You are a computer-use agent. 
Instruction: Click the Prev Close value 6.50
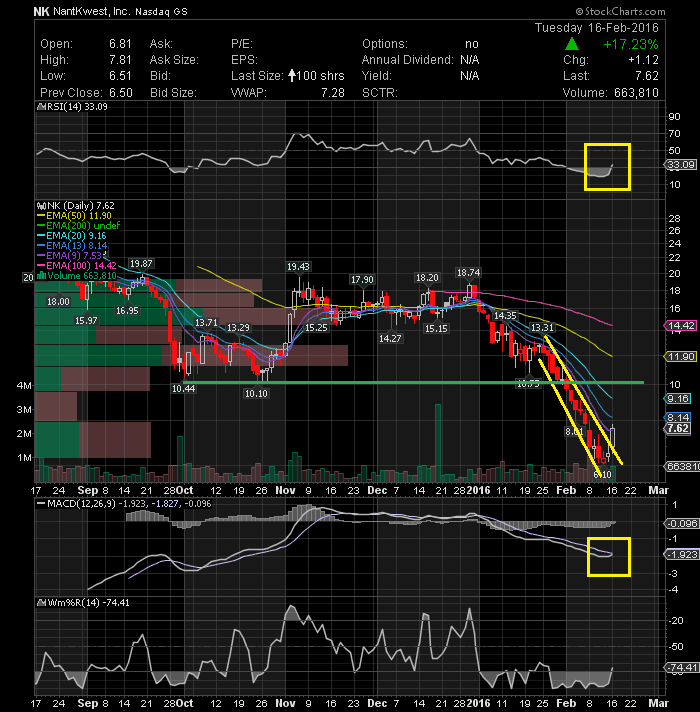[121, 93]
